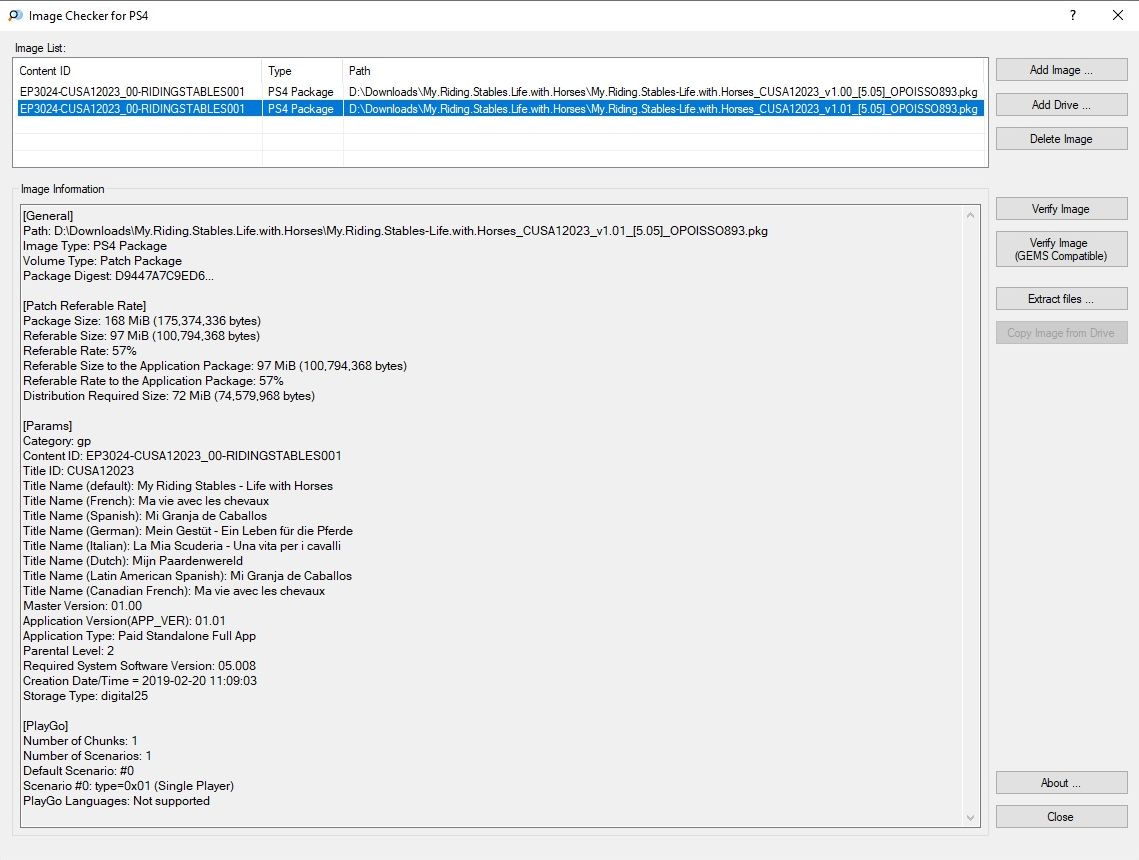Click the Distribution Required Size line
The height and width of the screenshot is (860, 1139).
click(x=169, y=396)
